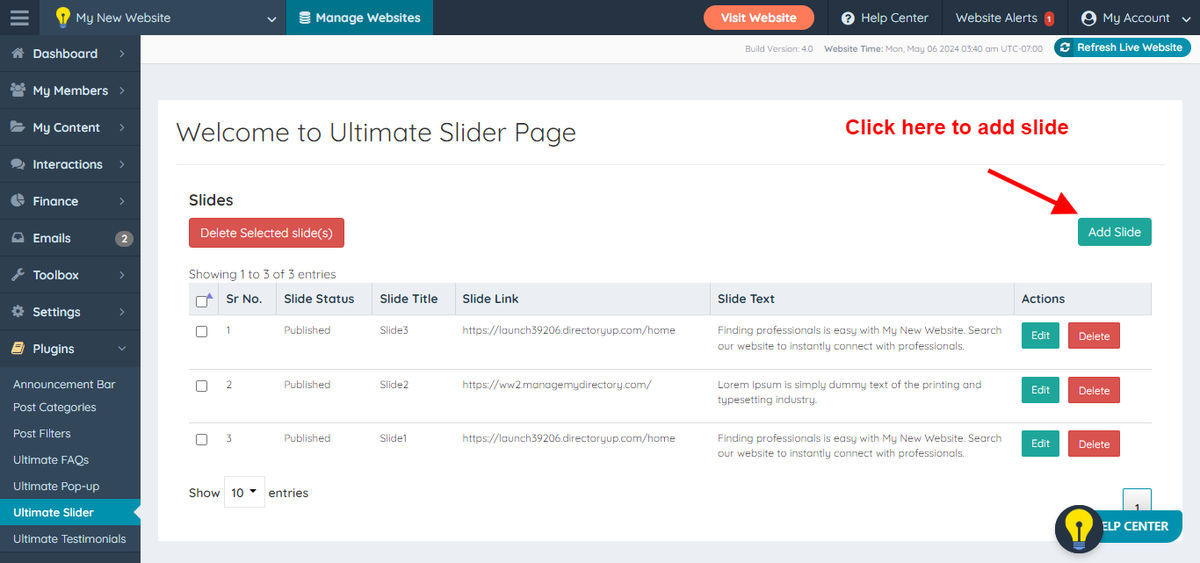Edit the Slide3 row

1040,335
